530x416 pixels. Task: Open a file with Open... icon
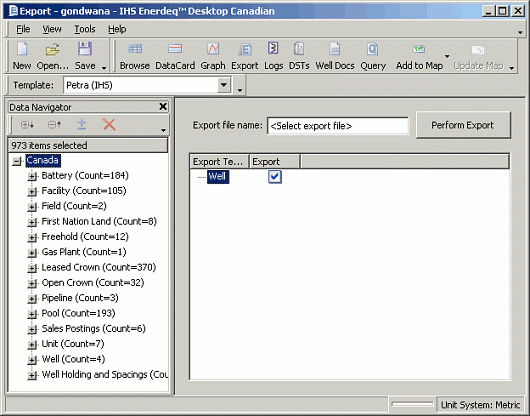(53, 56)
